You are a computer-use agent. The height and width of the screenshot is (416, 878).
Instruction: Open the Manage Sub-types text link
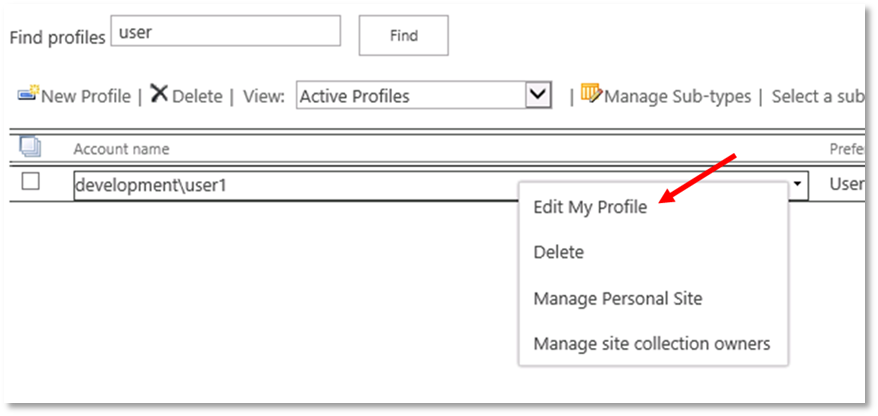click(677, 96)
